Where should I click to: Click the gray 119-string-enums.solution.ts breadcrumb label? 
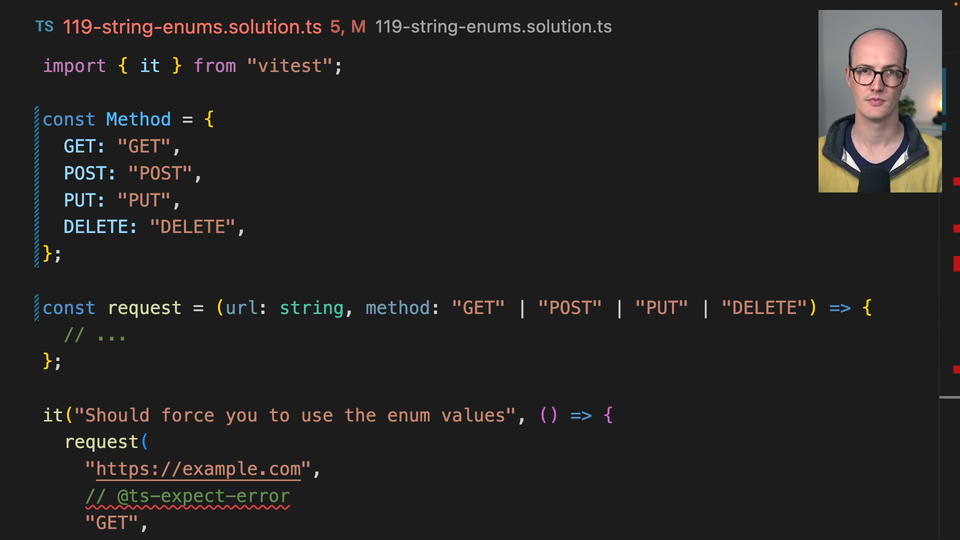[x=493, y=27]
